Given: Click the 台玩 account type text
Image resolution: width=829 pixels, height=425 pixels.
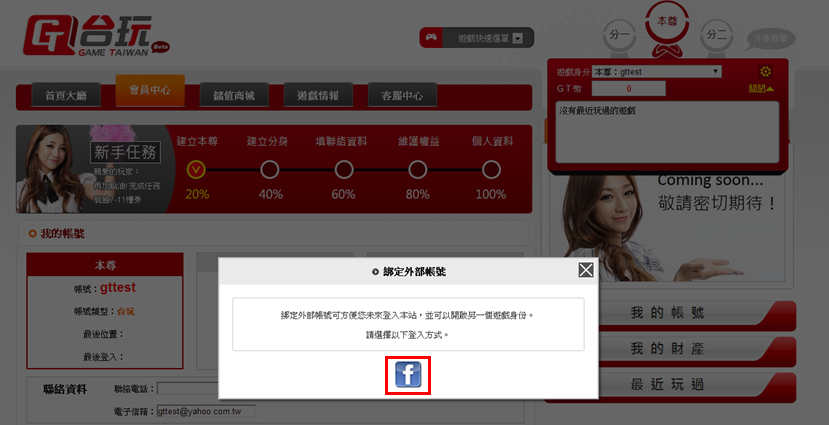Looking at the screenshot, I should (x=126, y=311).
